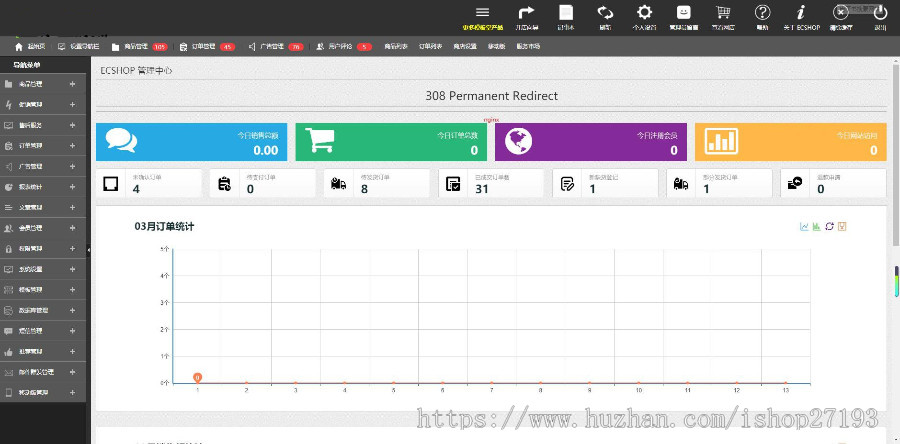This screenshot has width=900, height=444.
Task: Click the shopping cart view-store icon in header
Action: [x=723, y=13]
